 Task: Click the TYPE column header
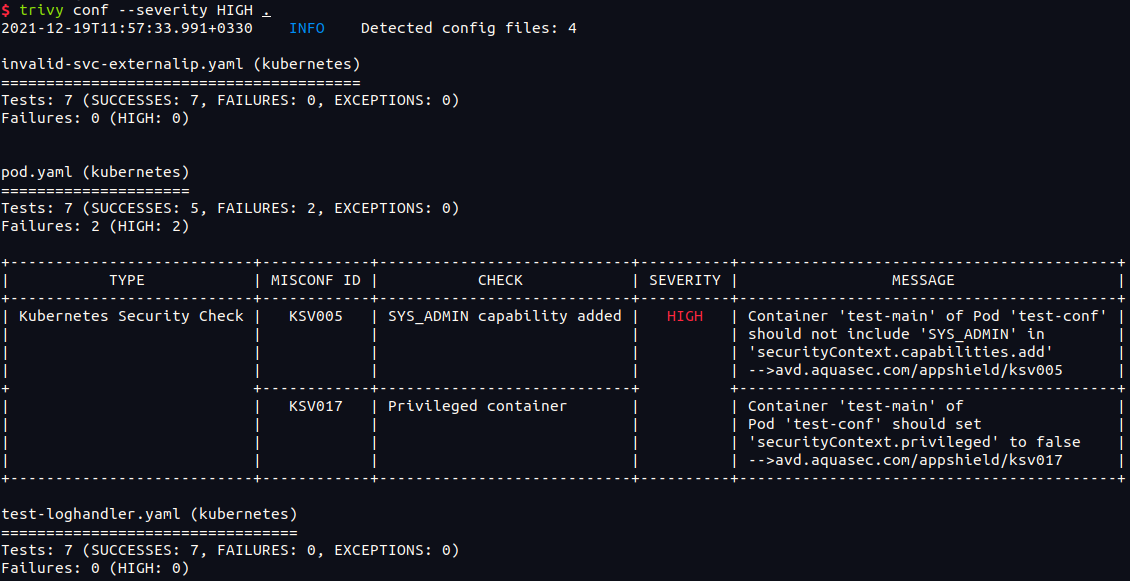pos(127,280)
